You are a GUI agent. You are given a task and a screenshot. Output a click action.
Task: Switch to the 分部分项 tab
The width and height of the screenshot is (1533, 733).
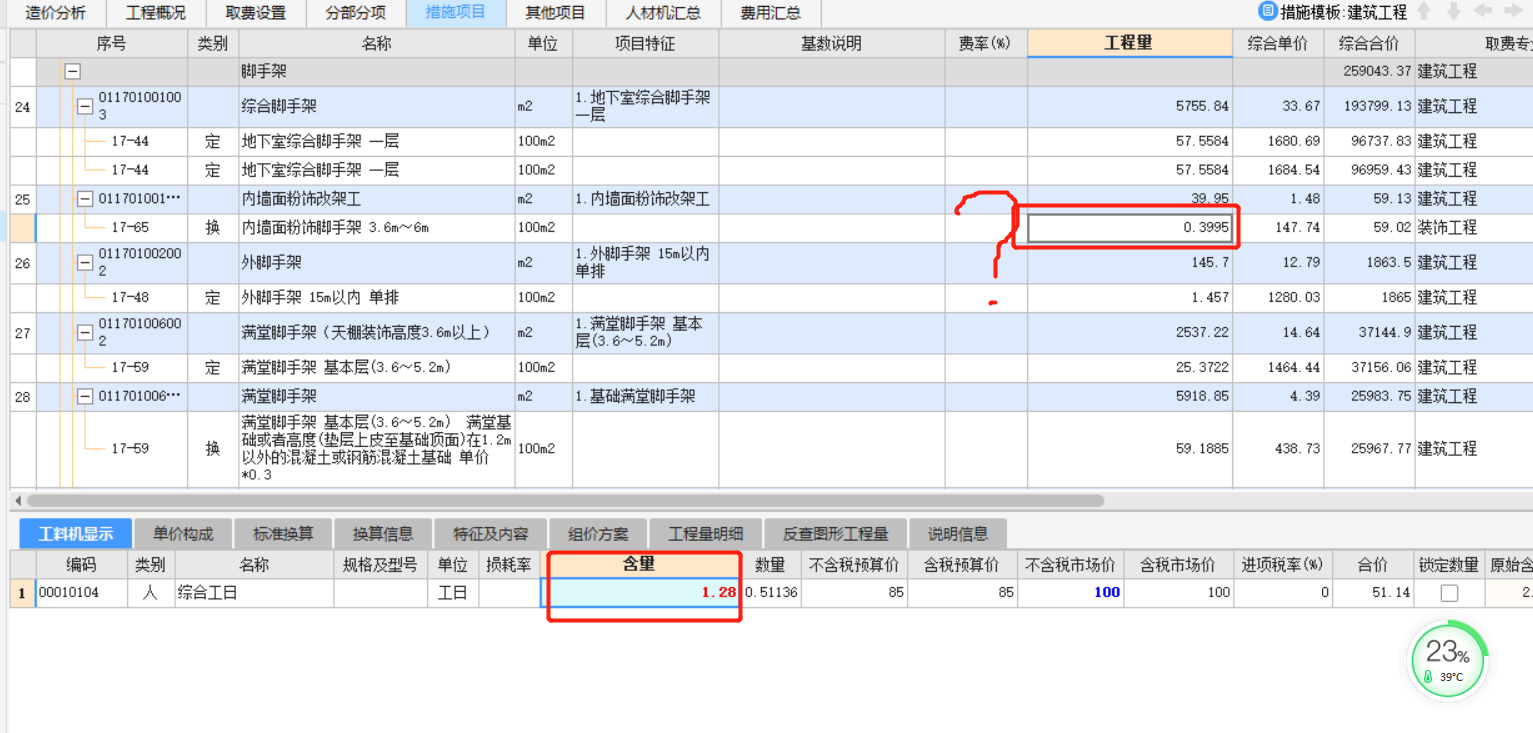pyautogui.click(x=356, y=13)
